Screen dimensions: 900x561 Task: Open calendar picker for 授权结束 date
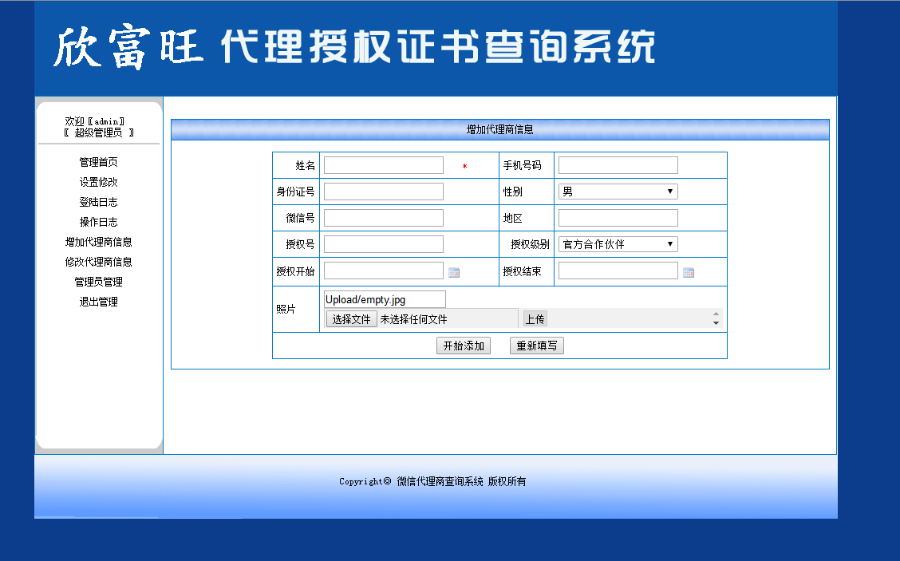(x=688, y=273)
